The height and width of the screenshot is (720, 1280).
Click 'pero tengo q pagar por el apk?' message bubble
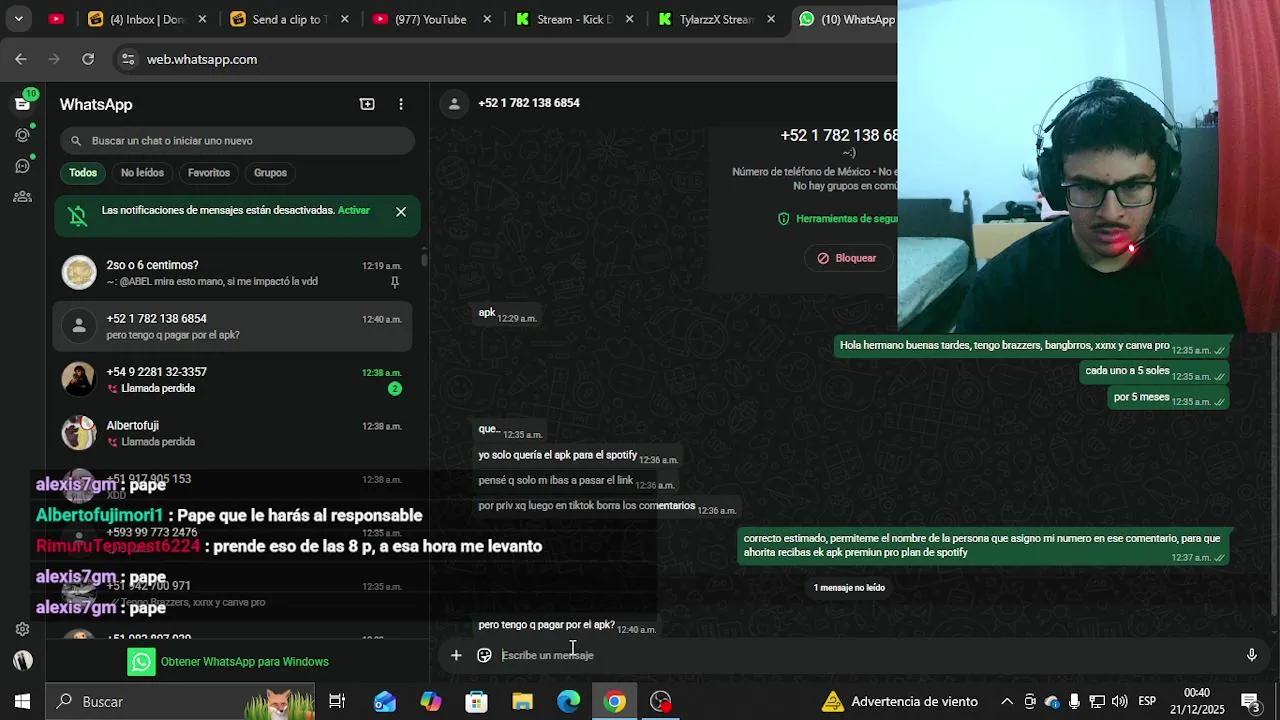[566, 626]
